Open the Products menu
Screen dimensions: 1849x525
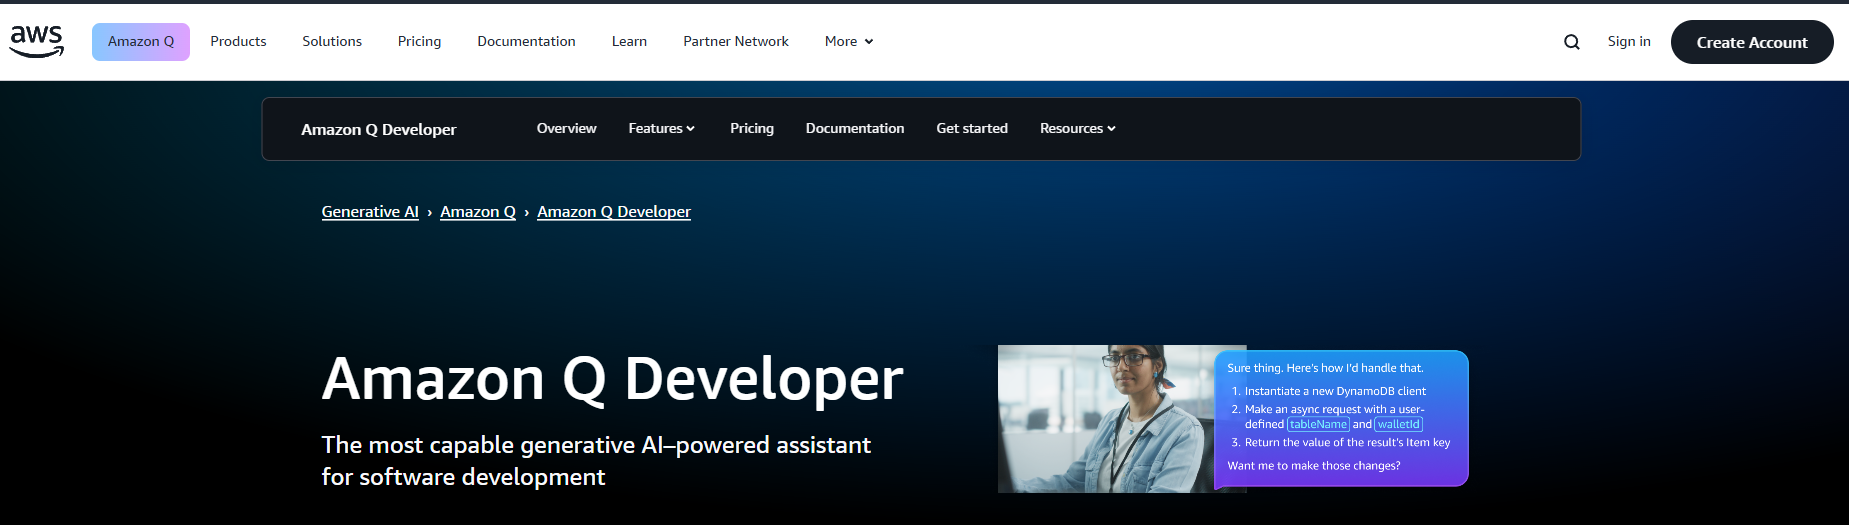pos(238,41)
